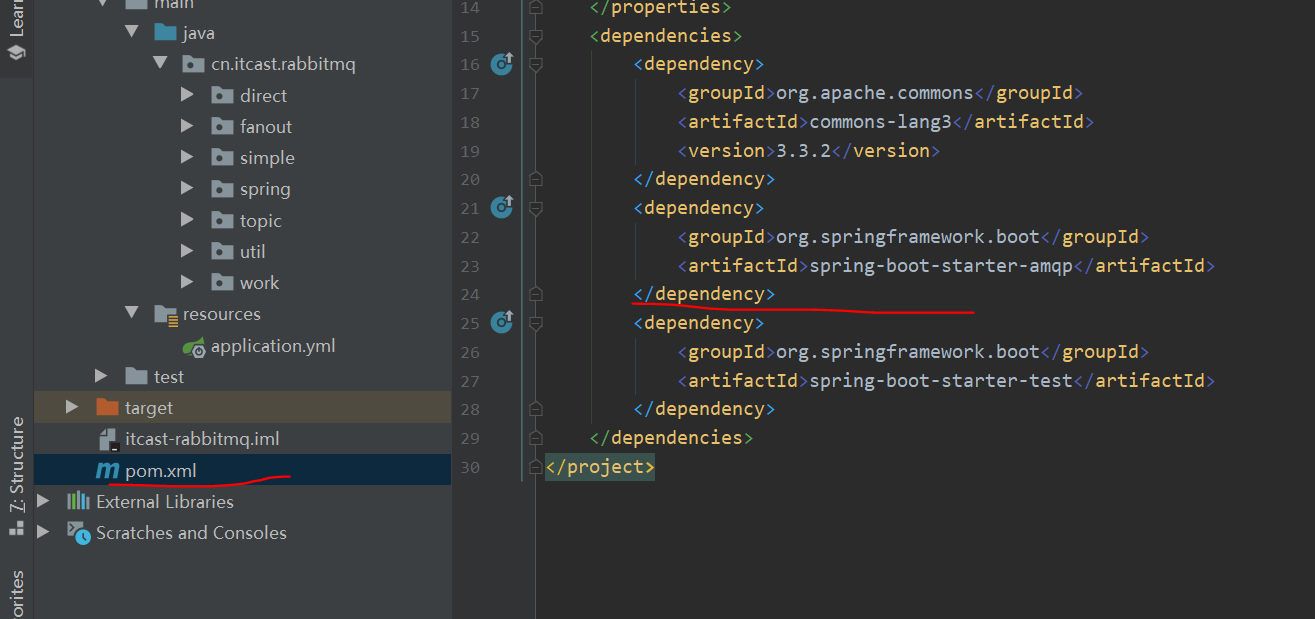Click fold end marker on line 20

[536, 179]
